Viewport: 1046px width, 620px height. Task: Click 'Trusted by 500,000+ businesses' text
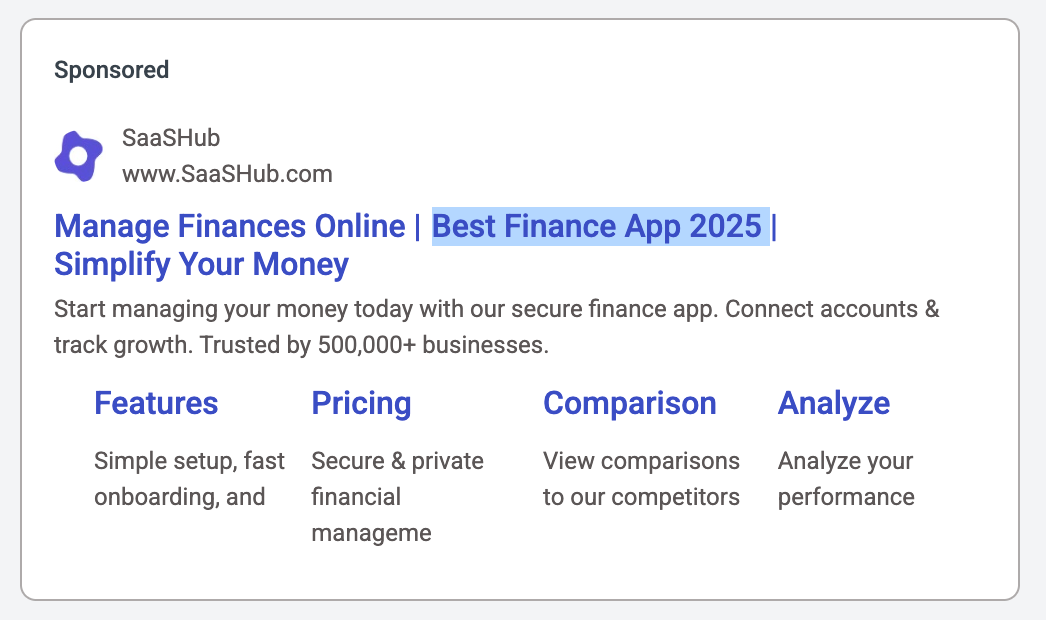[374, 345]
